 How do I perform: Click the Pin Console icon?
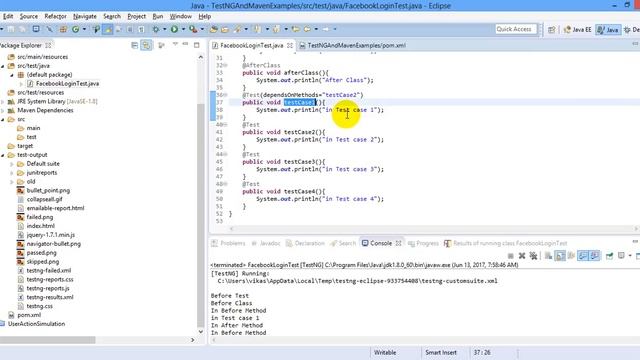click(609, 256)
